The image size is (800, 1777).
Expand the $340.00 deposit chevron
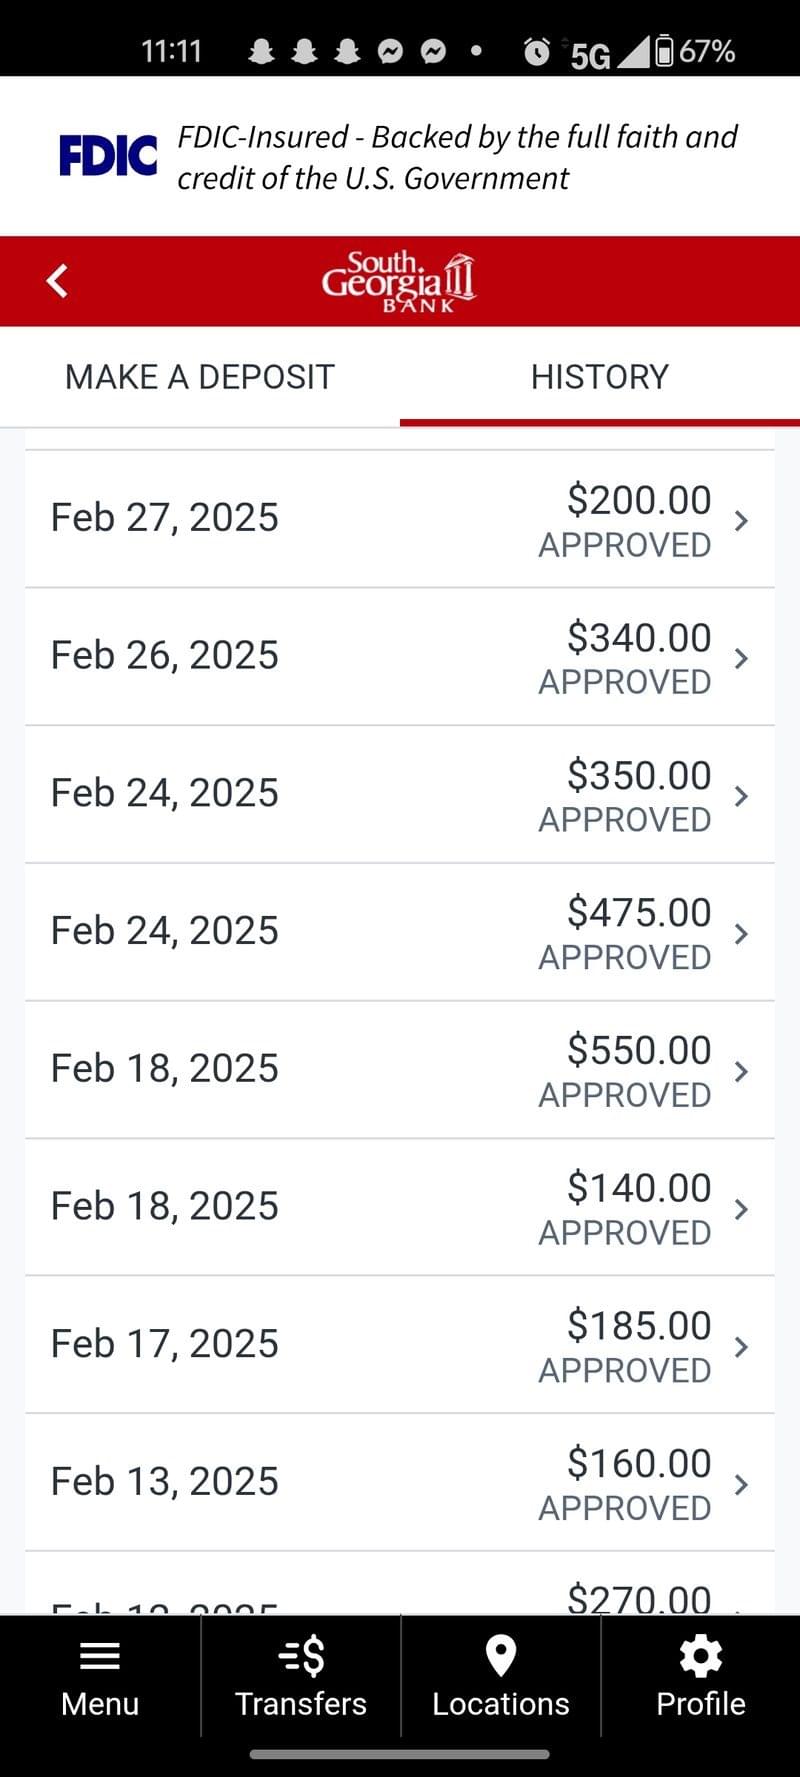(x=741, y=658)
